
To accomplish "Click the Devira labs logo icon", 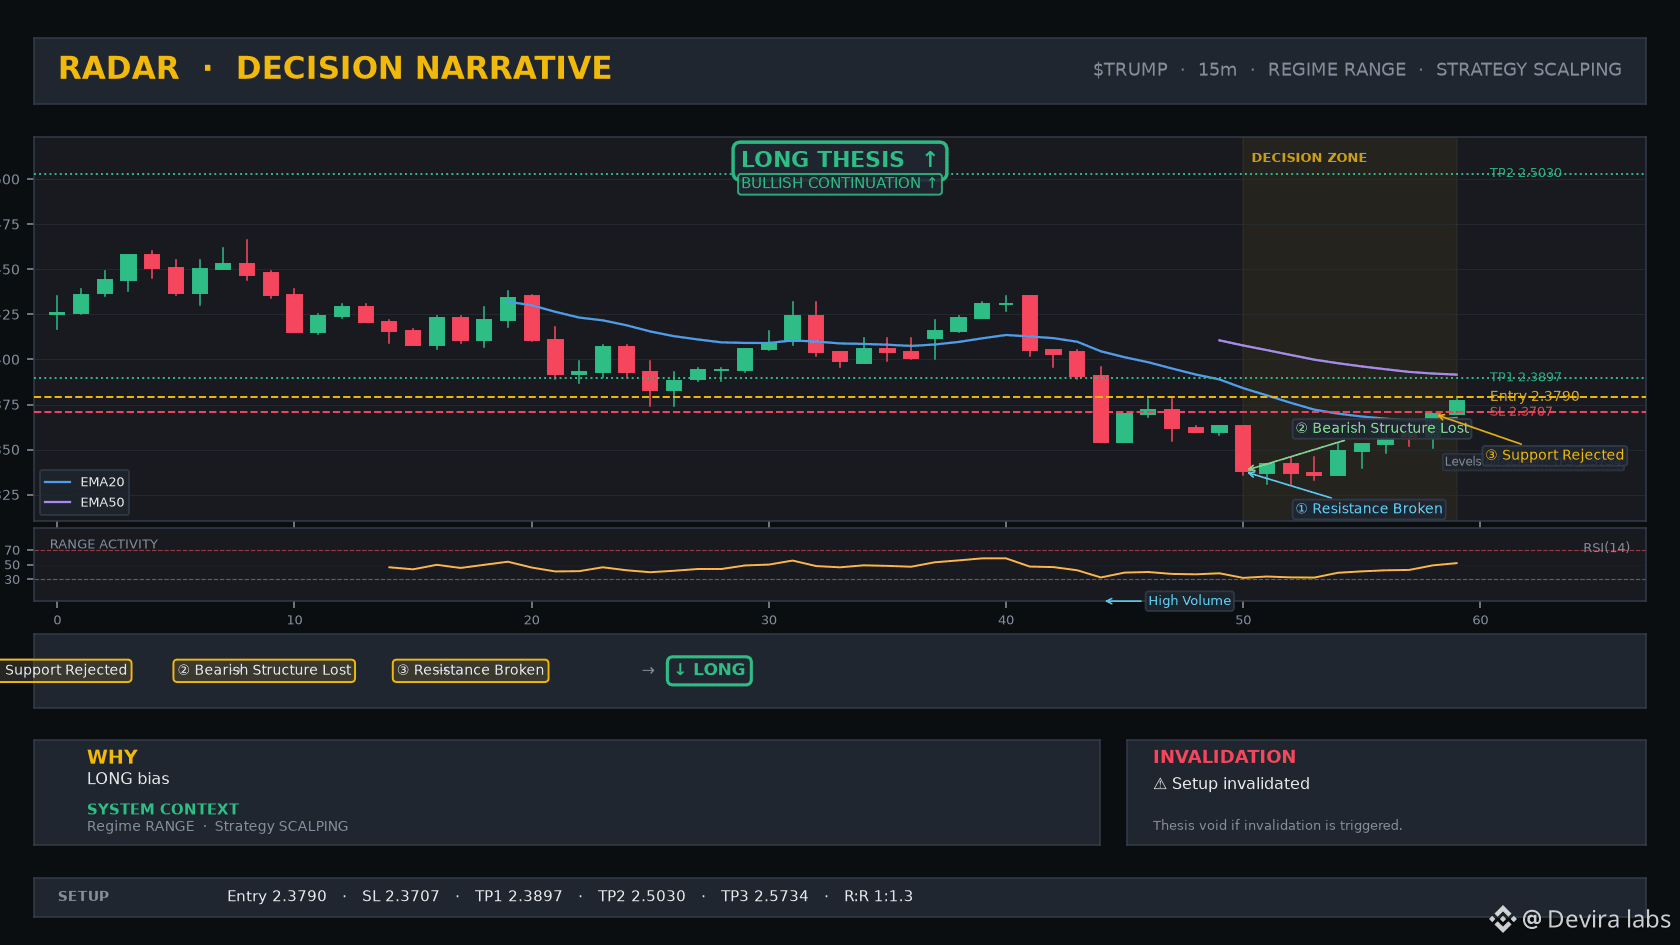I will (1502, 919).
